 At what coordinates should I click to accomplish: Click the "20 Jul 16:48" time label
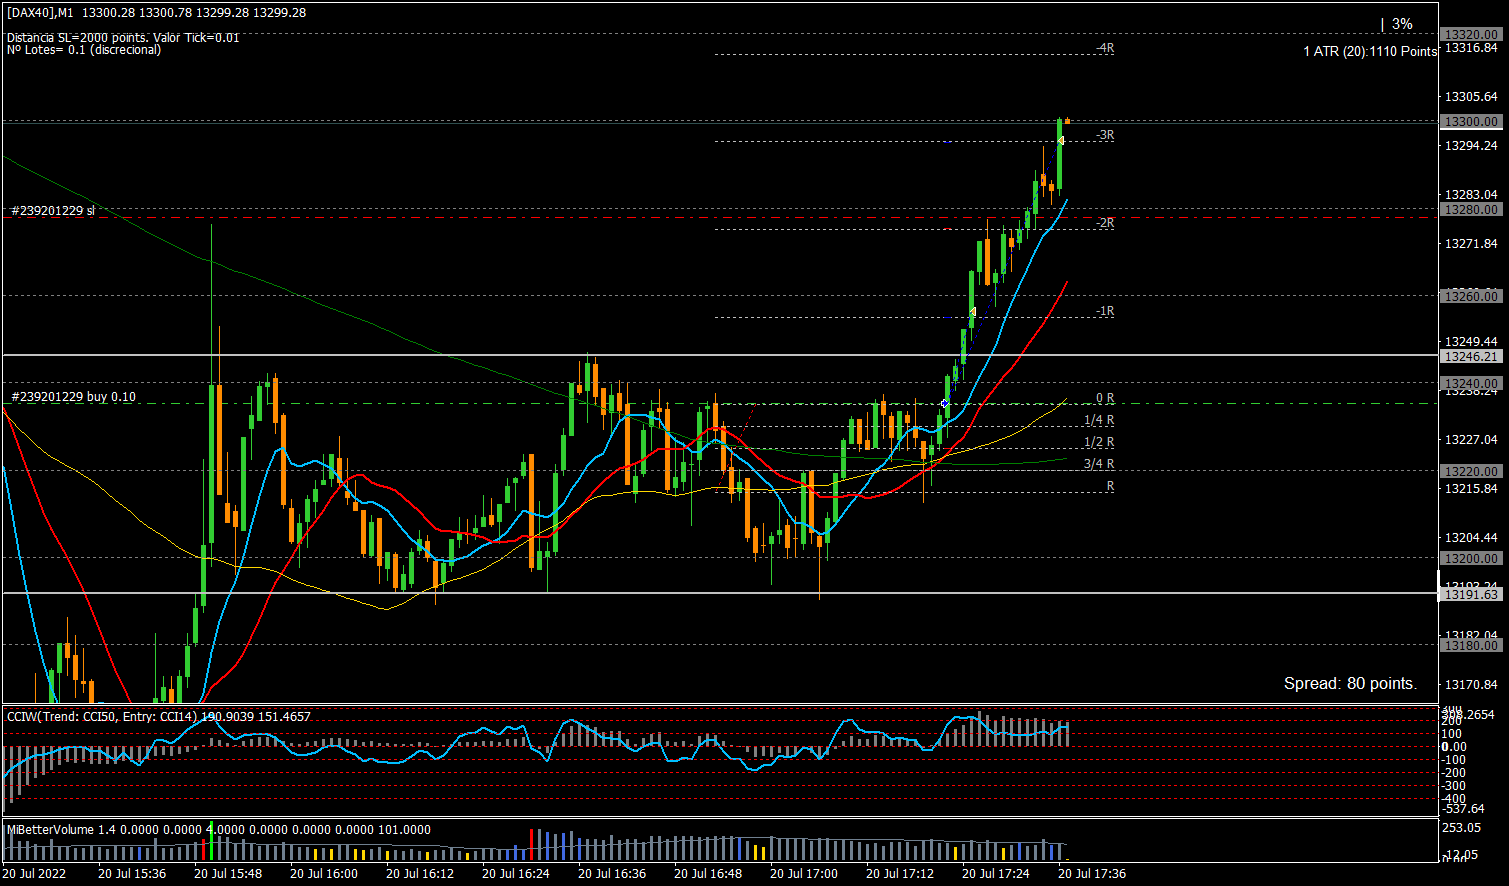708,874
